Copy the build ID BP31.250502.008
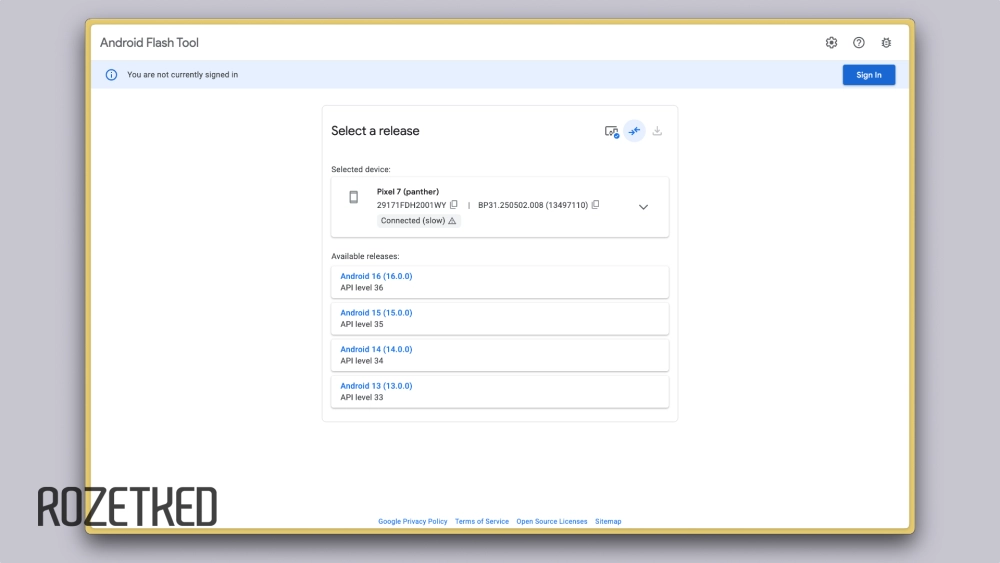 pyautogui.click(x=595, y=205)
